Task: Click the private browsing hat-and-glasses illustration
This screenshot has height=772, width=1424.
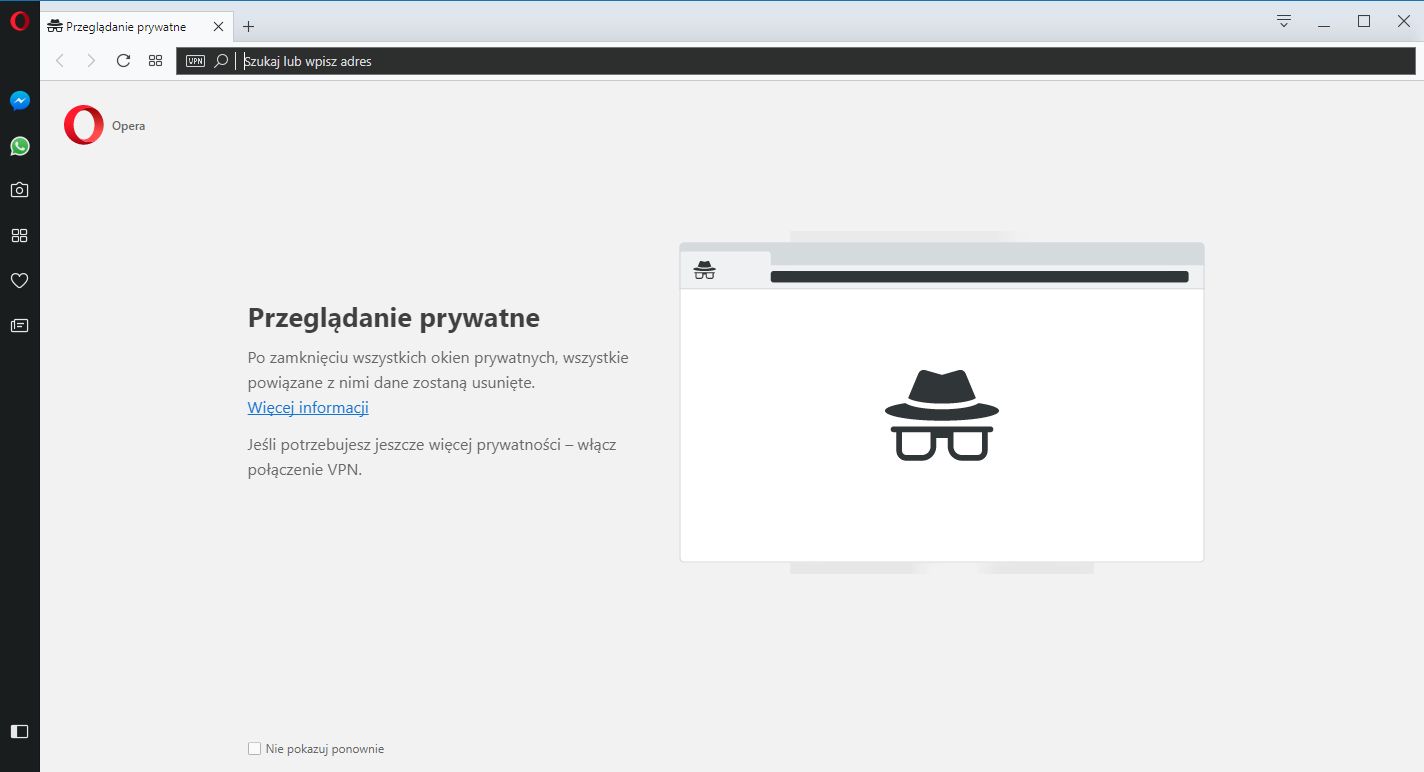Action: (942, 415)
